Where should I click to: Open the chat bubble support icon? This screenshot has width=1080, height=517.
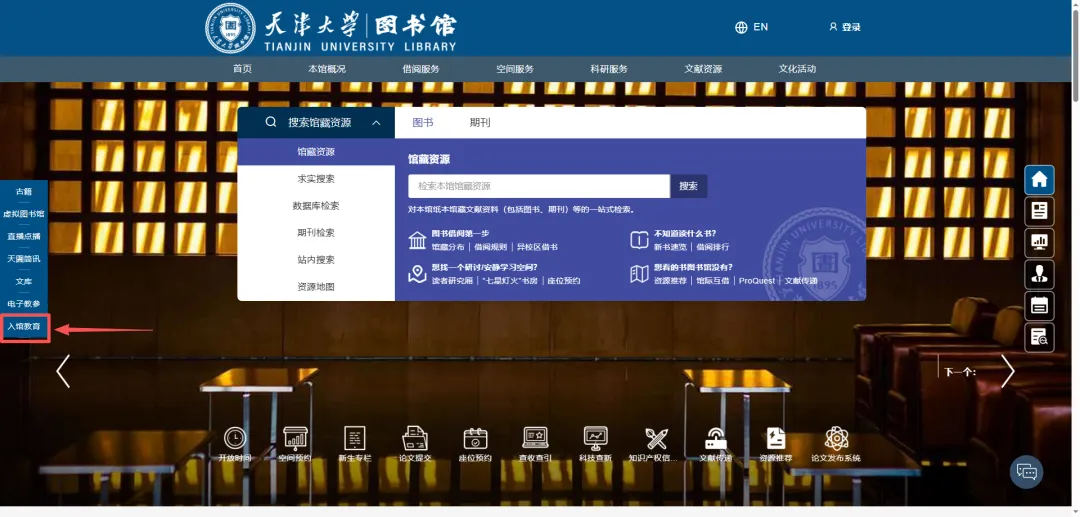coord(1026,471)
